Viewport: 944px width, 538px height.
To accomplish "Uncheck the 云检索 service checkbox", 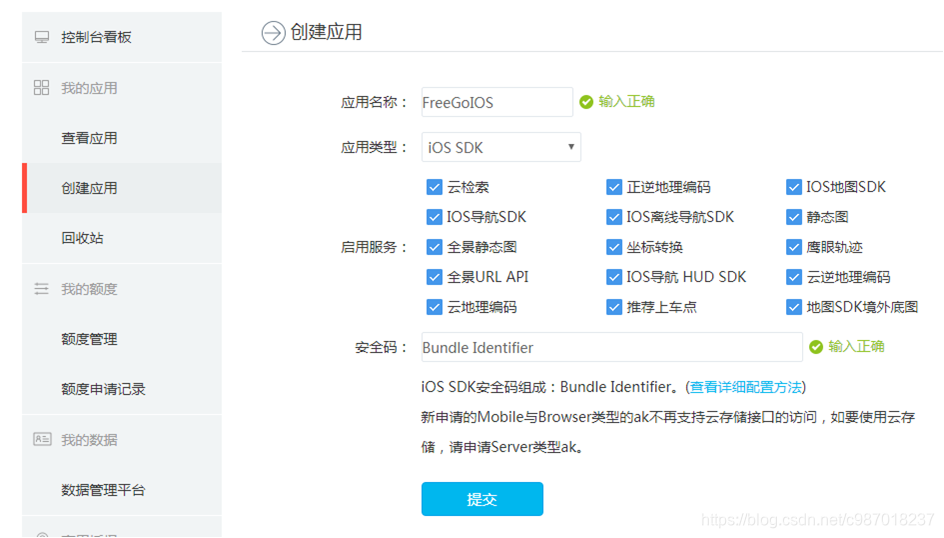I will coord(434,187).
